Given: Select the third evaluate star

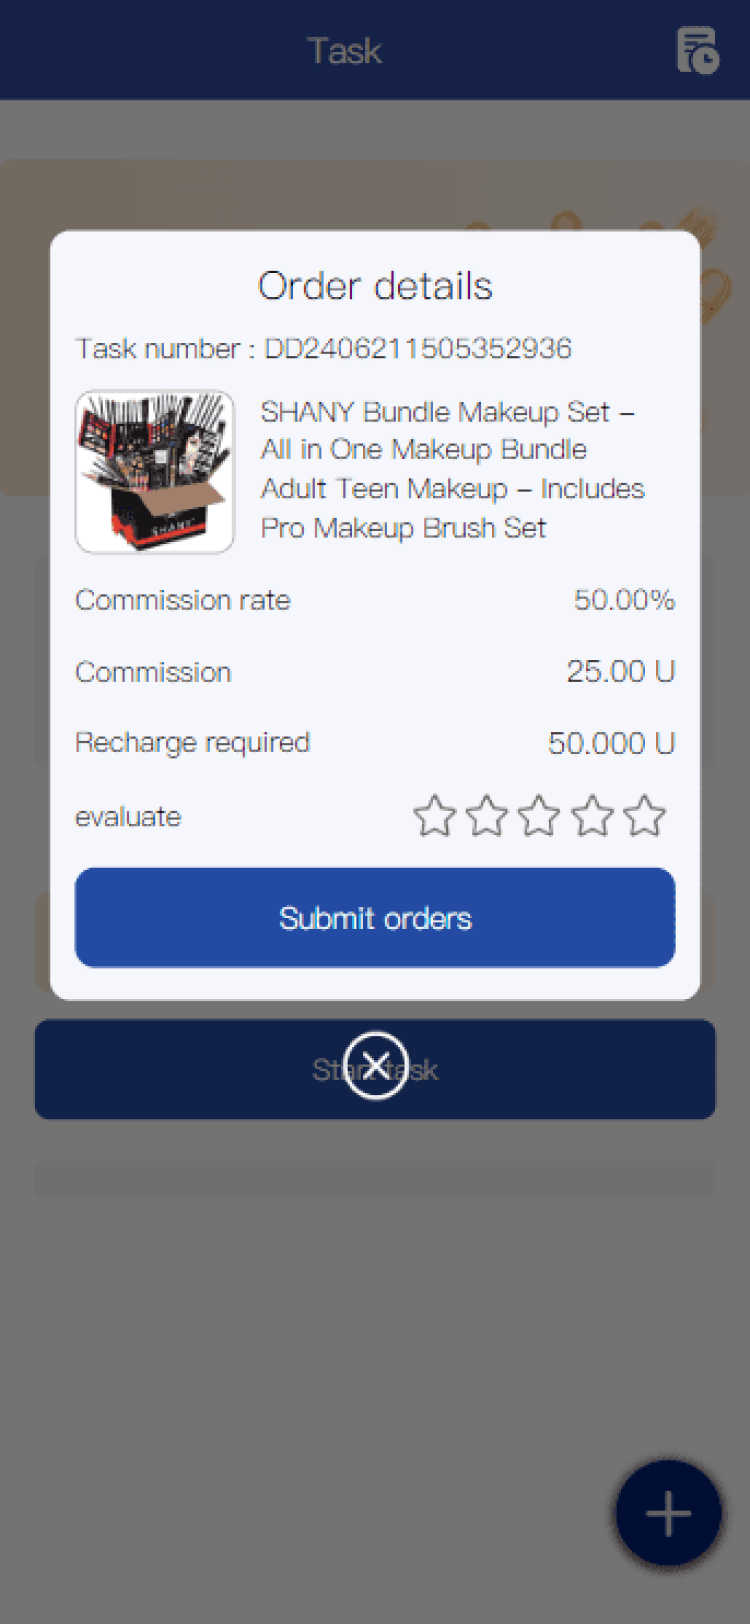Looking at the screenshot, I should [x=539, y=816].
